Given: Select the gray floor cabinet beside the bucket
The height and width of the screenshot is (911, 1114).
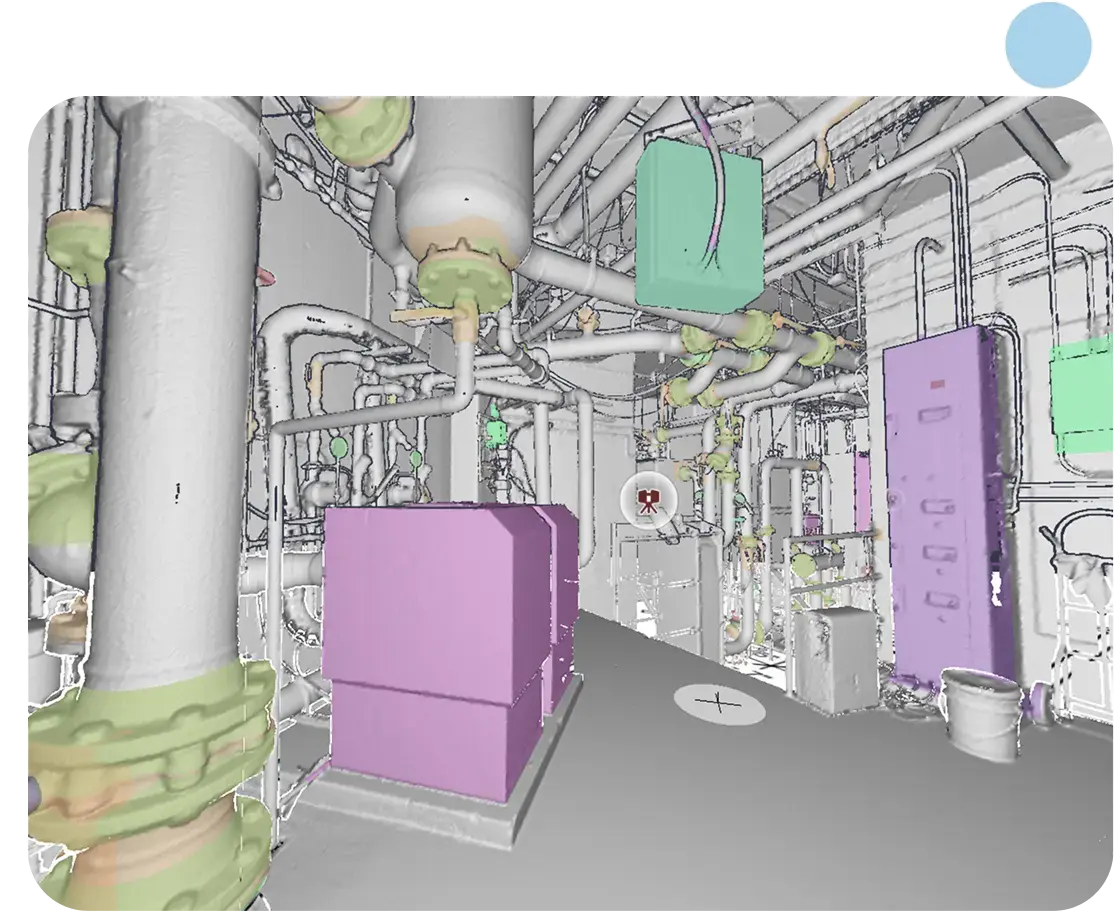Looking at the screenshot, I should coord(835,660).
